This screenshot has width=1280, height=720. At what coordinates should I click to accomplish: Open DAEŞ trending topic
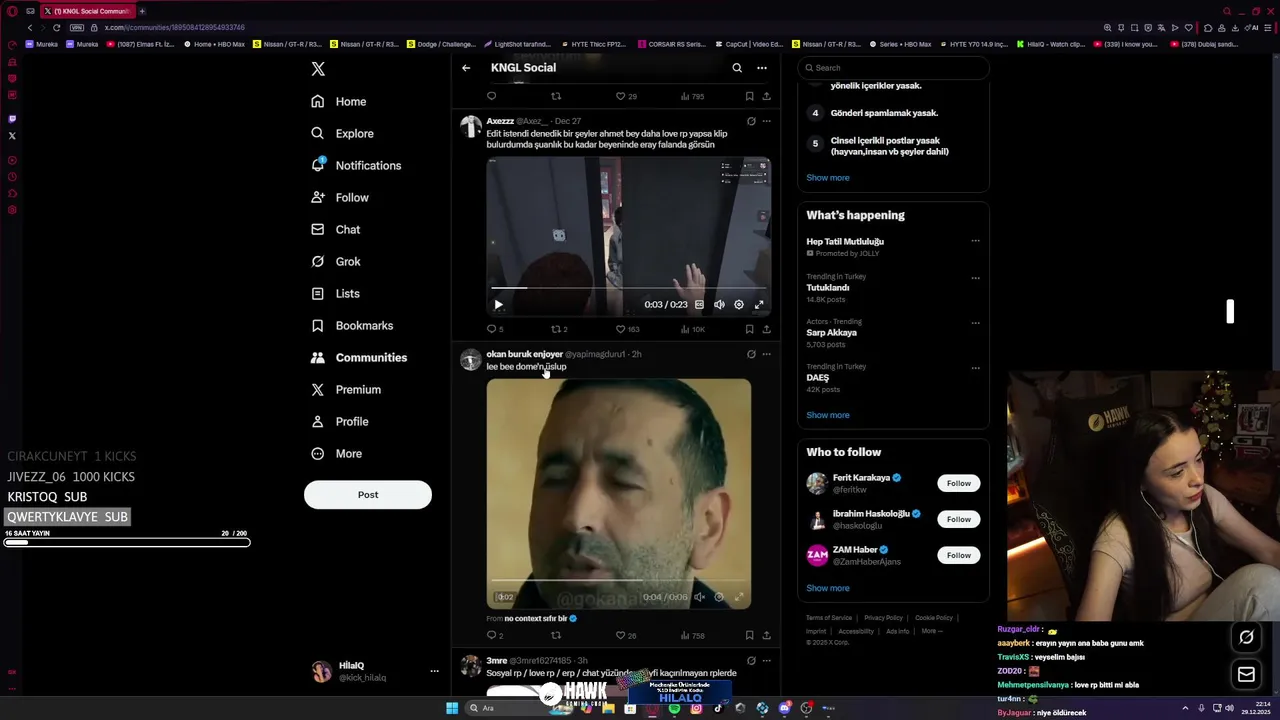(818, 378)
